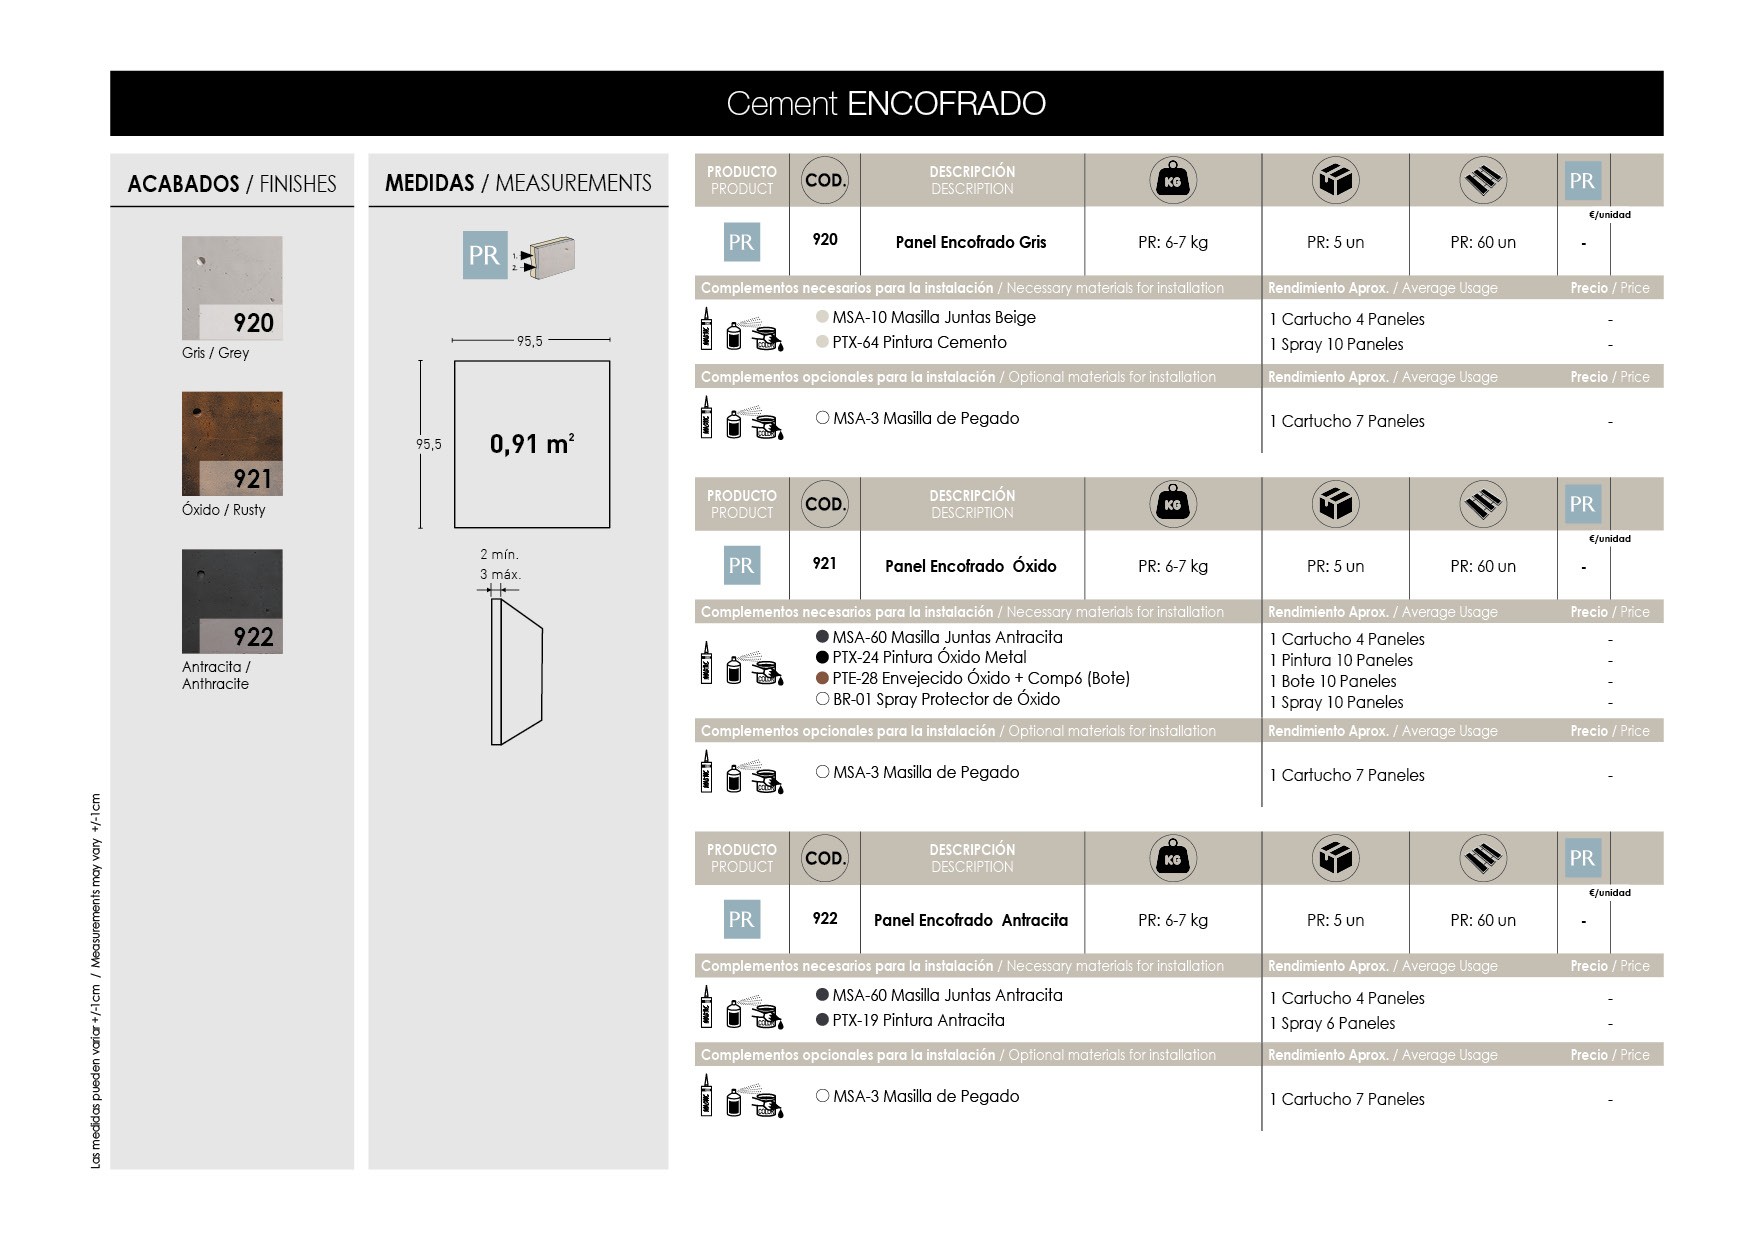
Task: Click the box packaging icon in the 921 table header
Action: (x=1335, y=505)
